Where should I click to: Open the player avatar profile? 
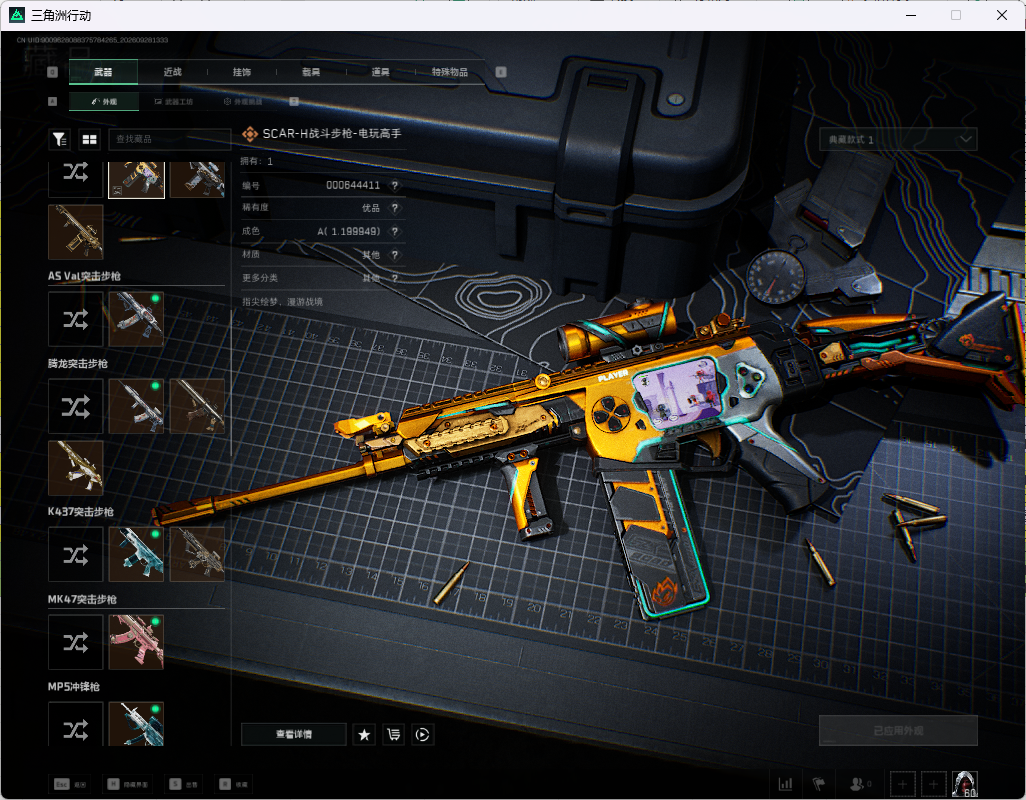click(964, 784)
